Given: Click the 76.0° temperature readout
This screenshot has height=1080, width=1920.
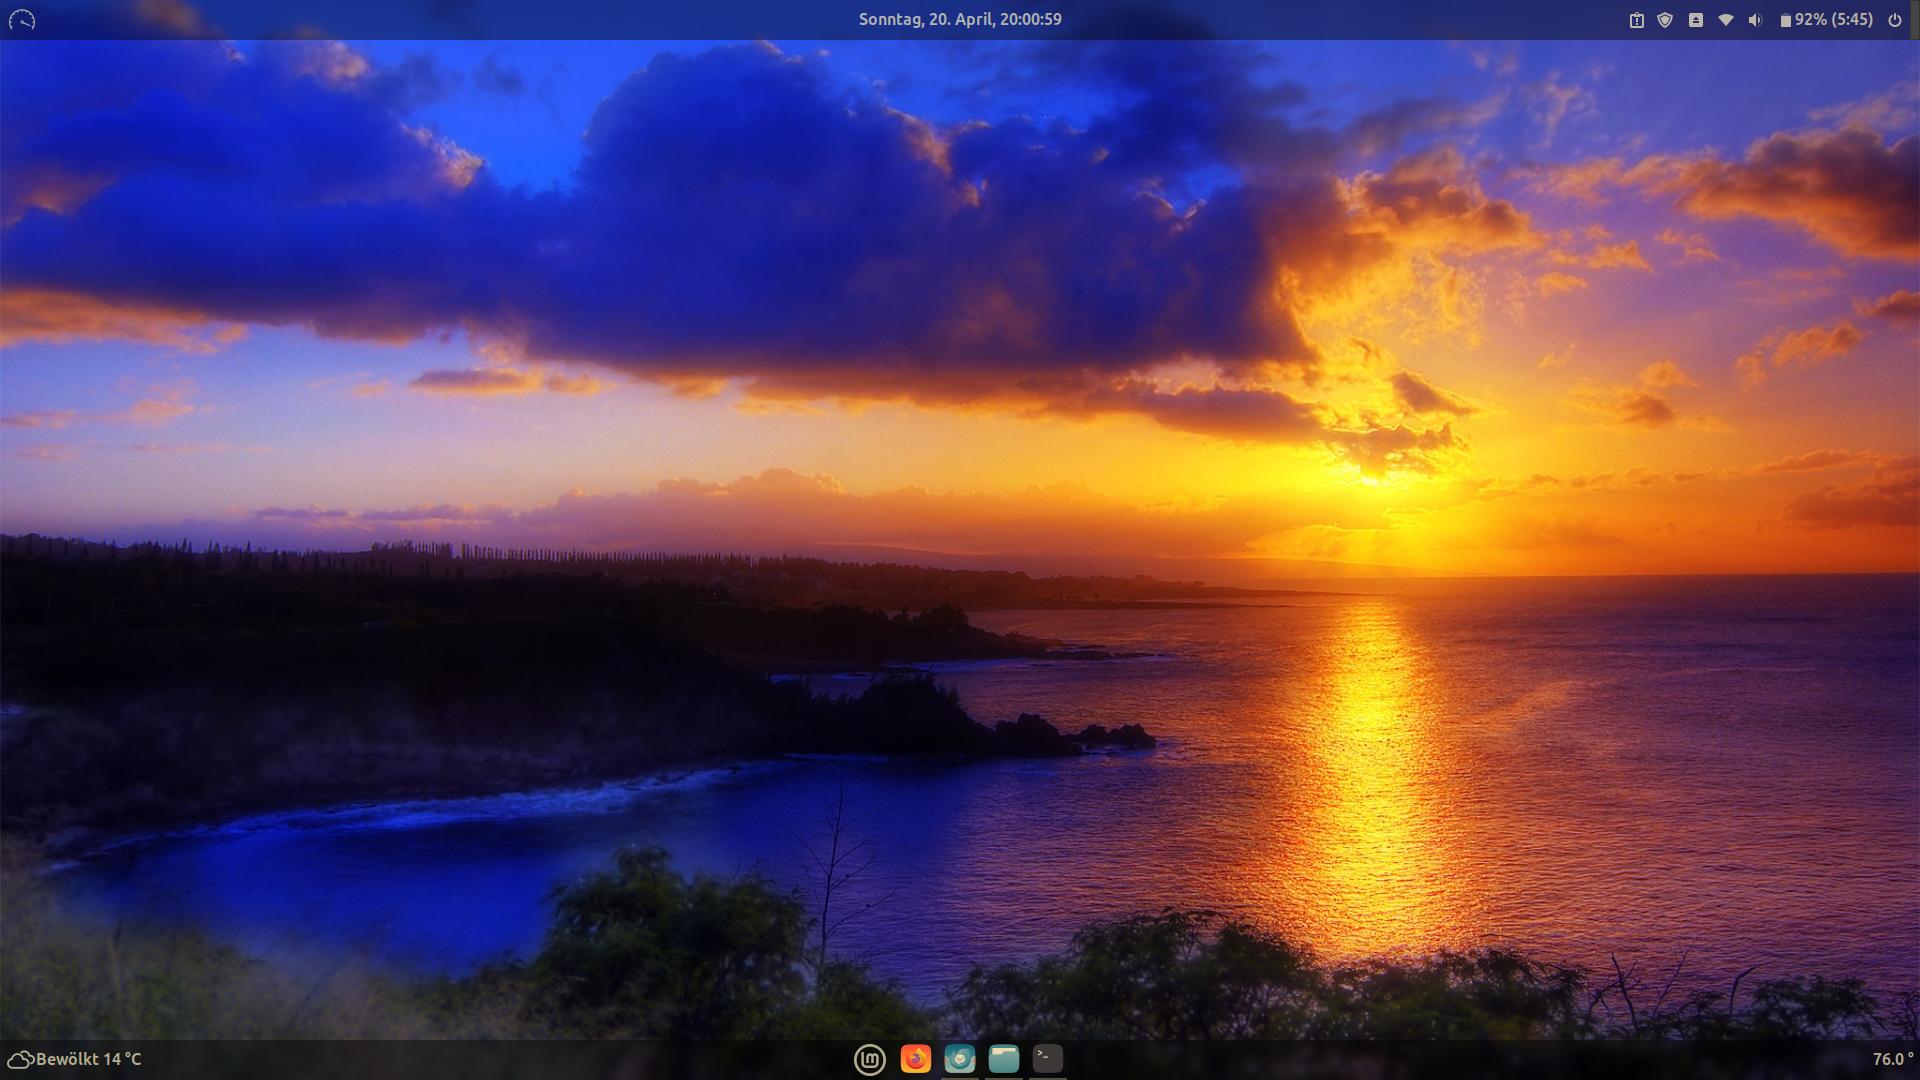Looking at the screenshot, I should pyautogui.click(x=1892, y=1059).
